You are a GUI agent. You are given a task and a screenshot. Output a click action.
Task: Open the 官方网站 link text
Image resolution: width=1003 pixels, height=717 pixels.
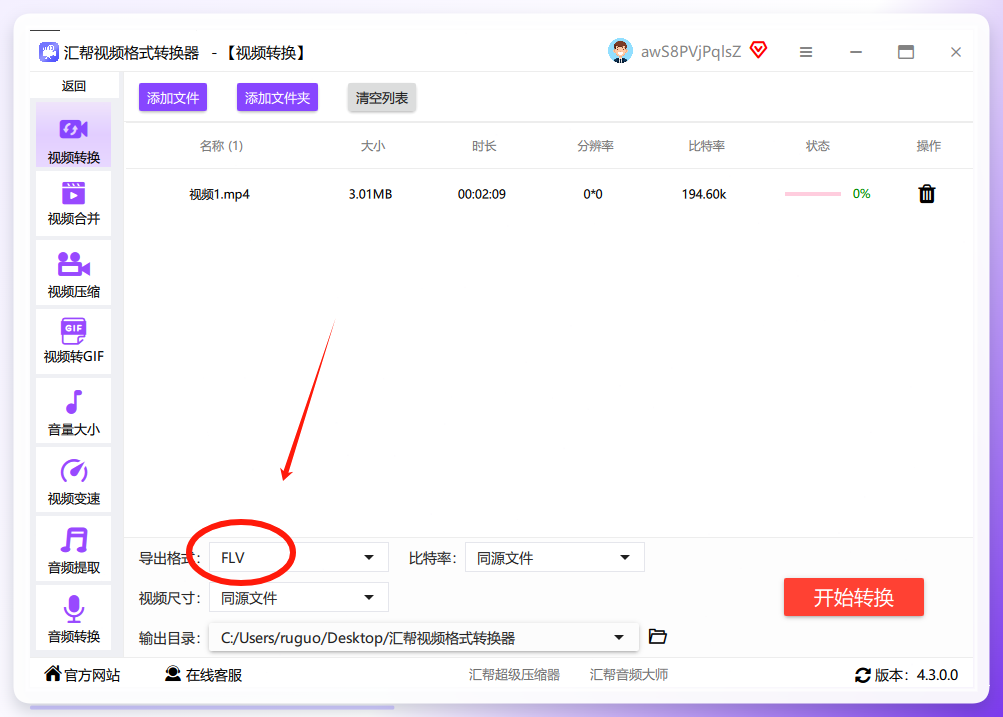point(92,675)
